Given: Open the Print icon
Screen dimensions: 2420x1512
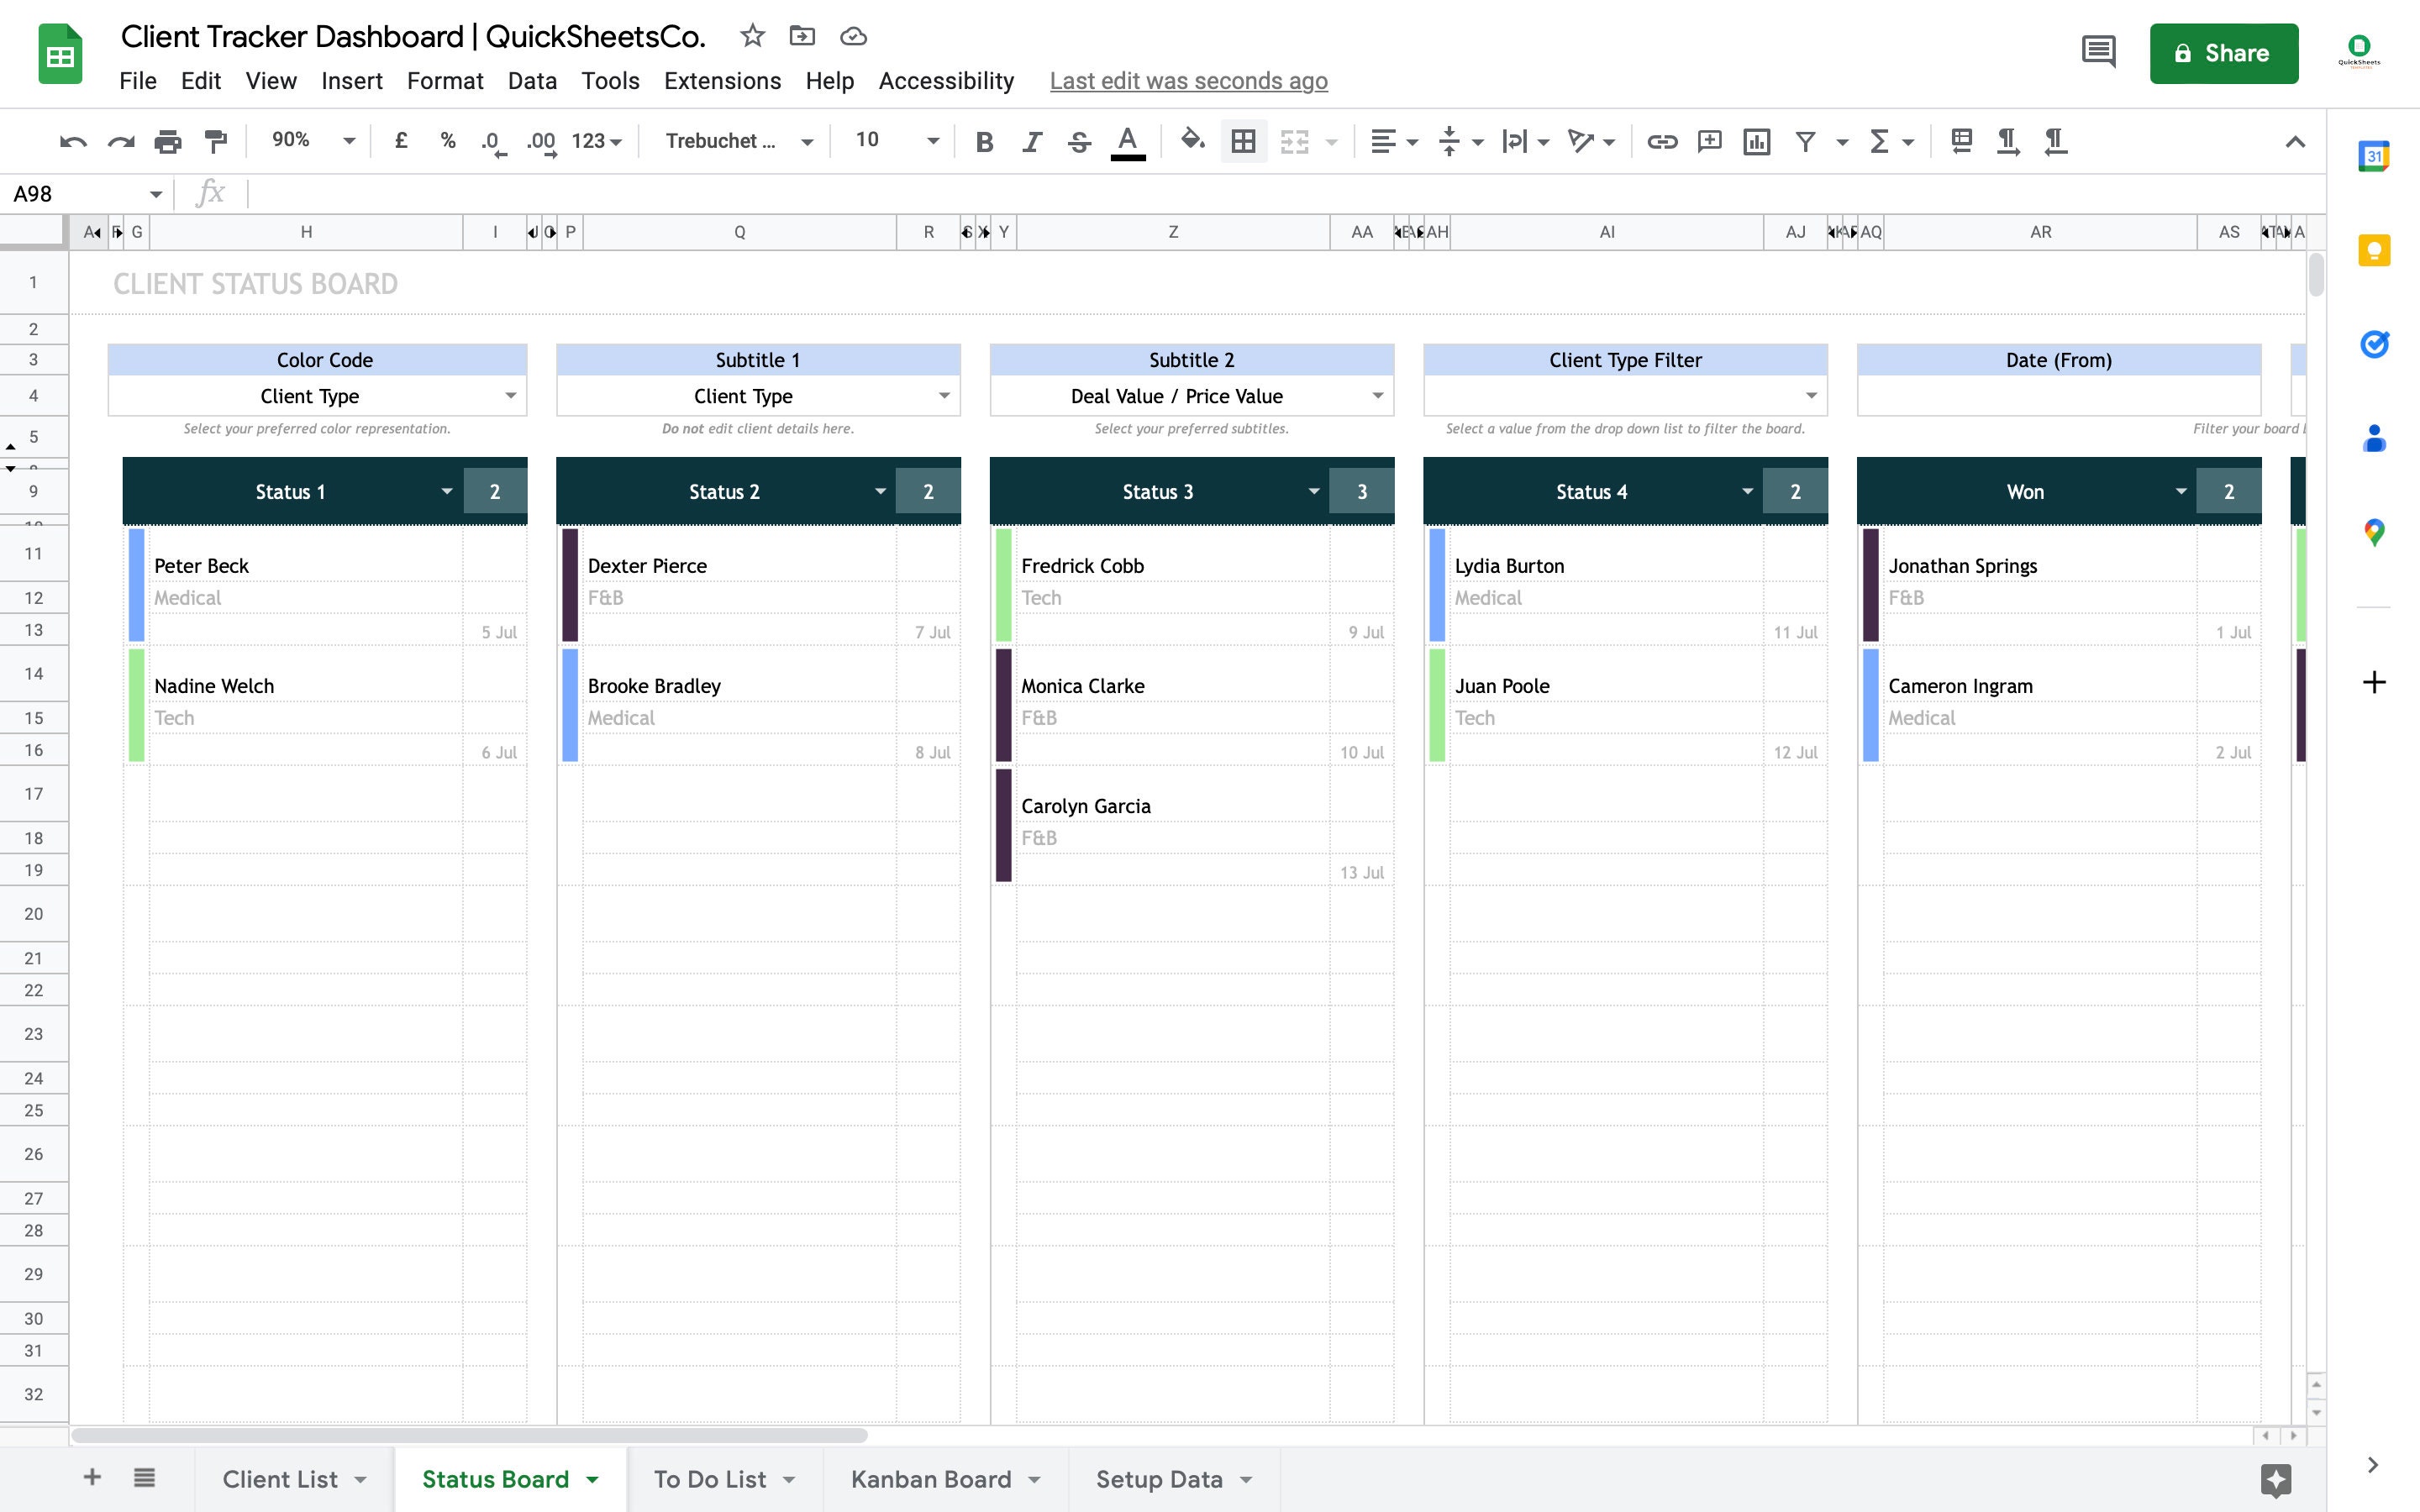Looking at the screenshot, I should [x=168, y=141].
